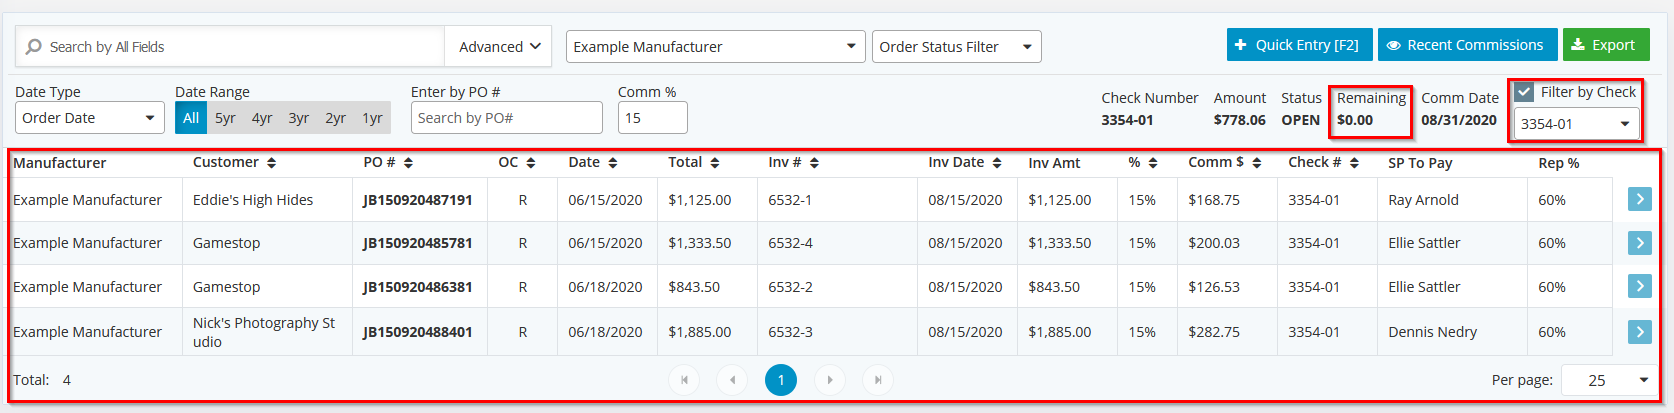Image resolution: width=1674 pixels, height=413 pixels.
Task: Sort by Comm $ column arrows
Action: point(1225,162)
